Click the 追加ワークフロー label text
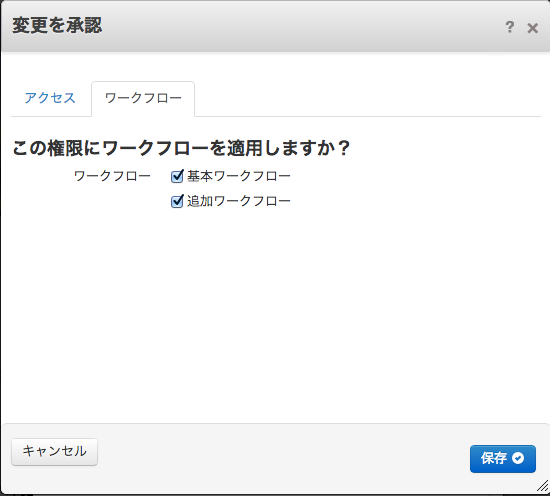The height and width of the screenshot is (496, 550). point(239,201)
